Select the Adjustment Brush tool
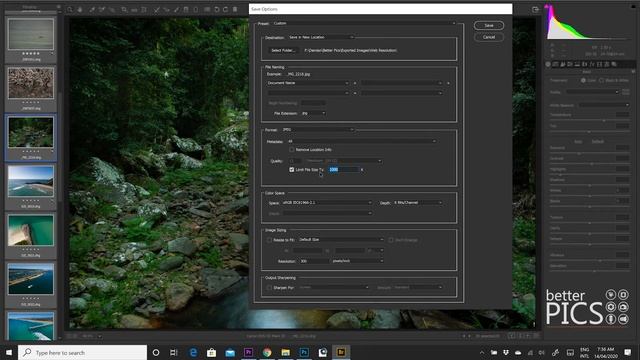This screenshot has height=360, width=640. pos(176,9)
